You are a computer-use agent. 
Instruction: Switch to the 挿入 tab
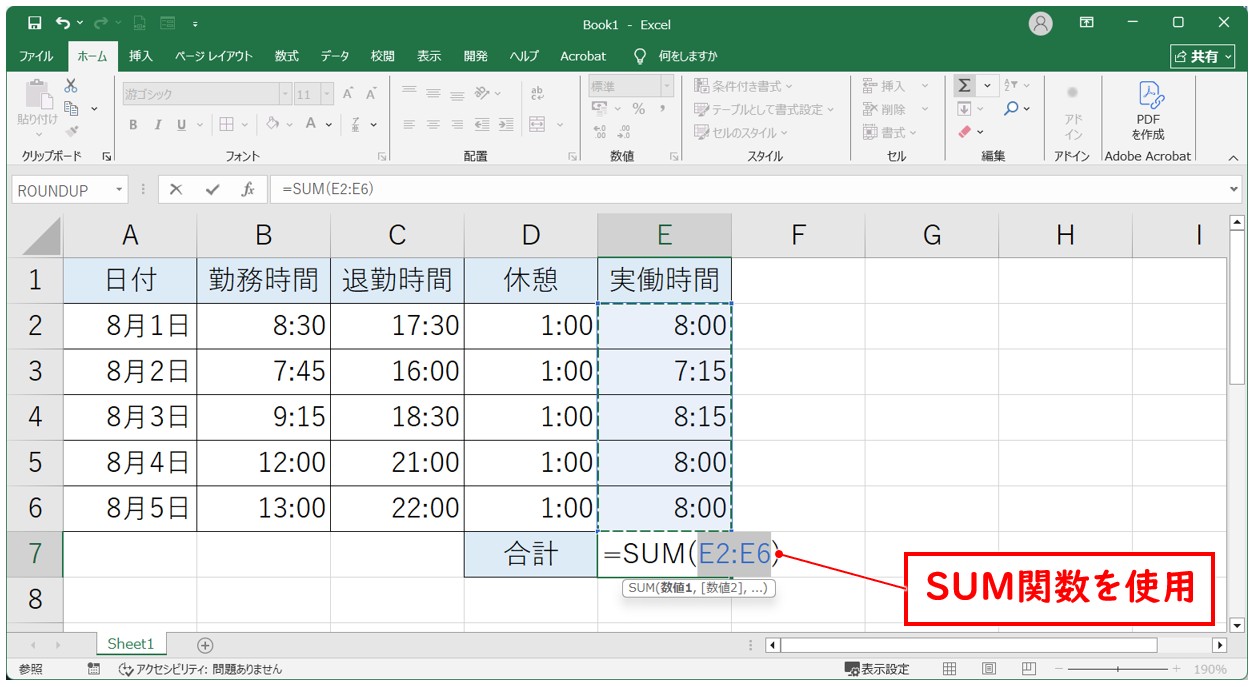coord(141,56)
